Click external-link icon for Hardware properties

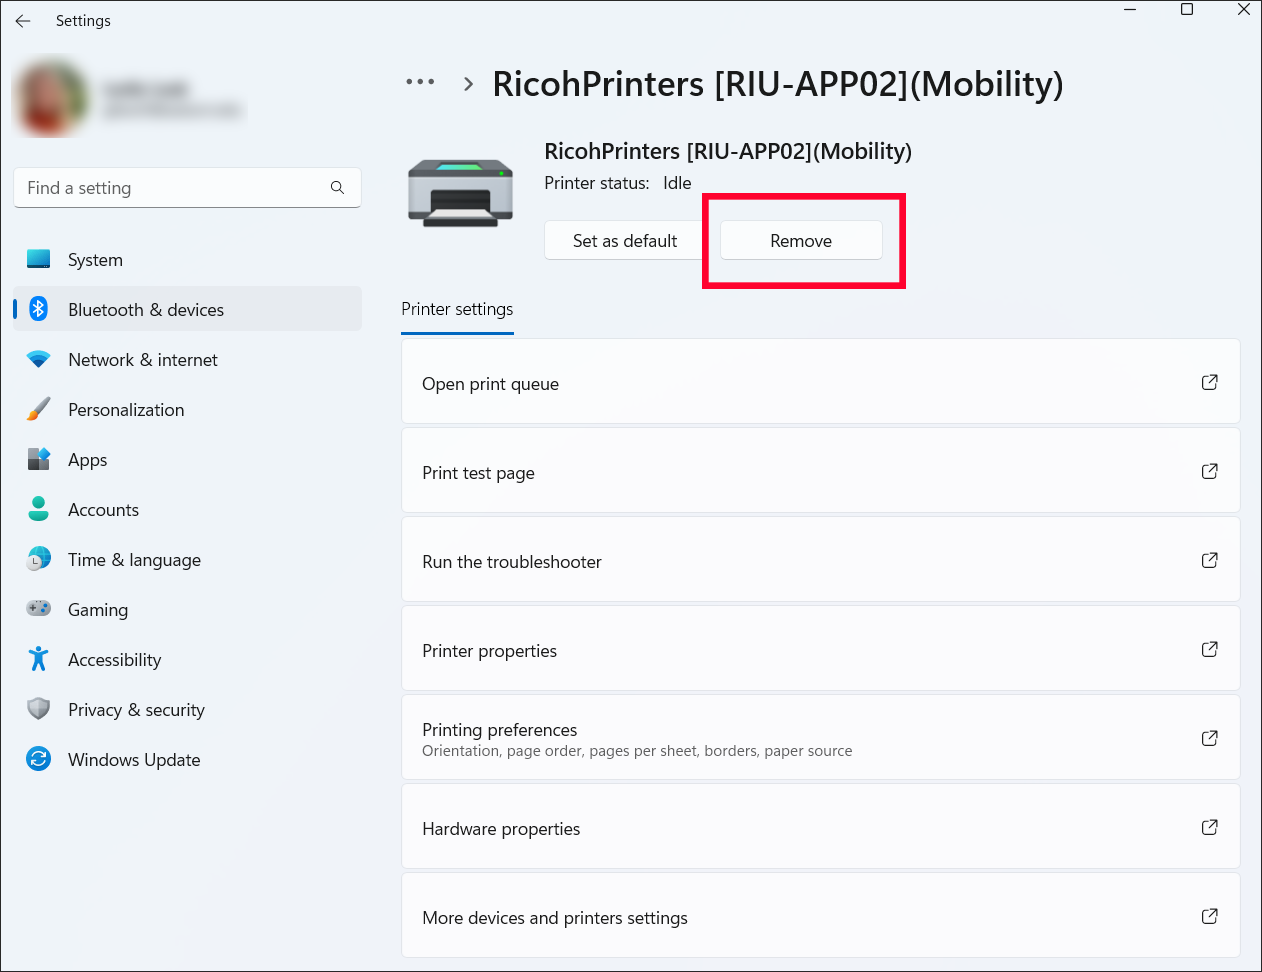tap(1210, 827)
